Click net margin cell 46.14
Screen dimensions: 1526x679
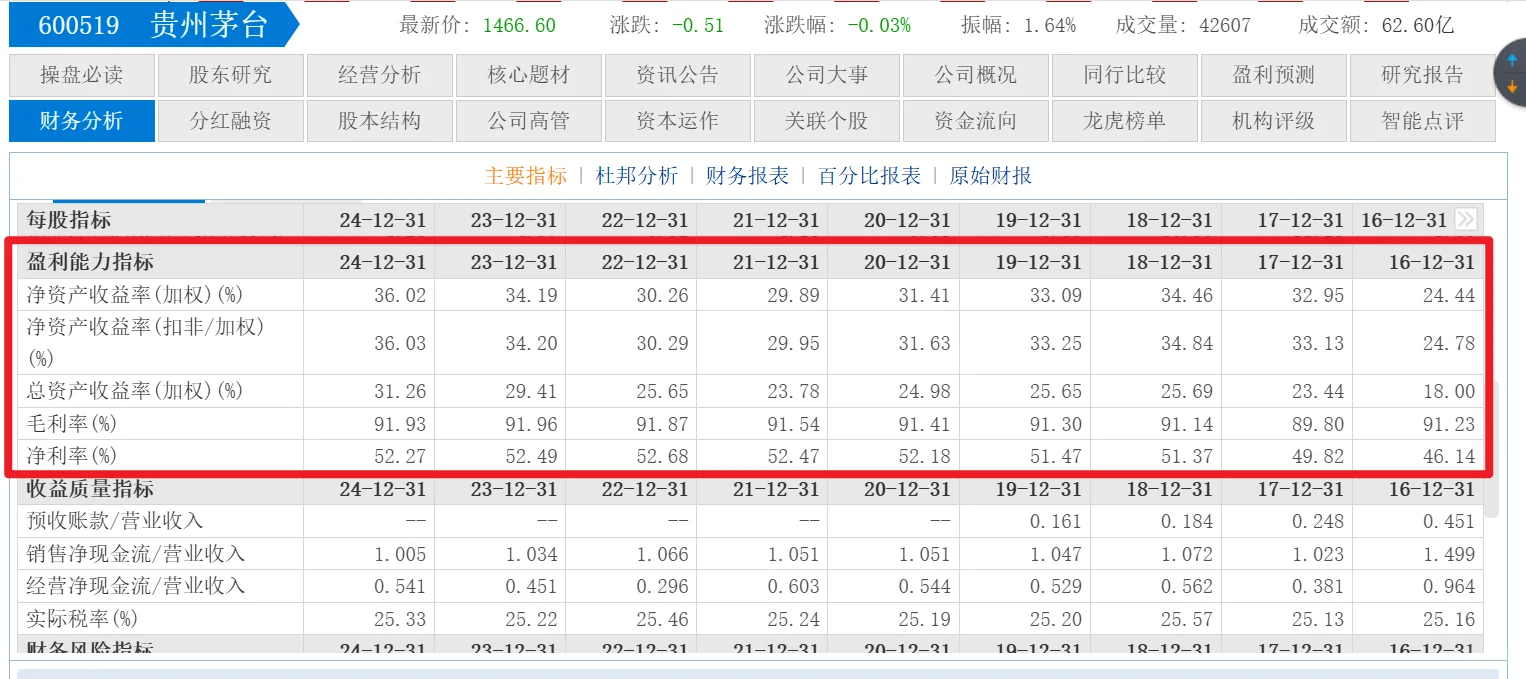point(1449,456)
